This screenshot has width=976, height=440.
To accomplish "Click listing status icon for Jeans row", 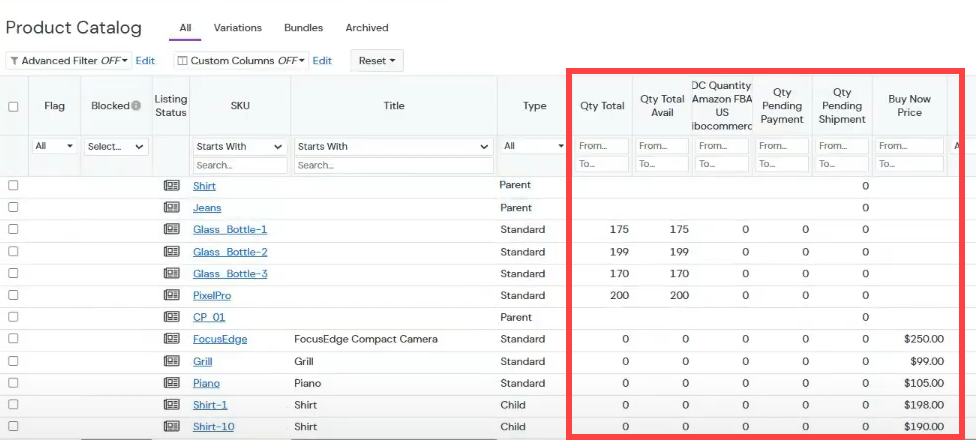I will click(x=172, y=207).
